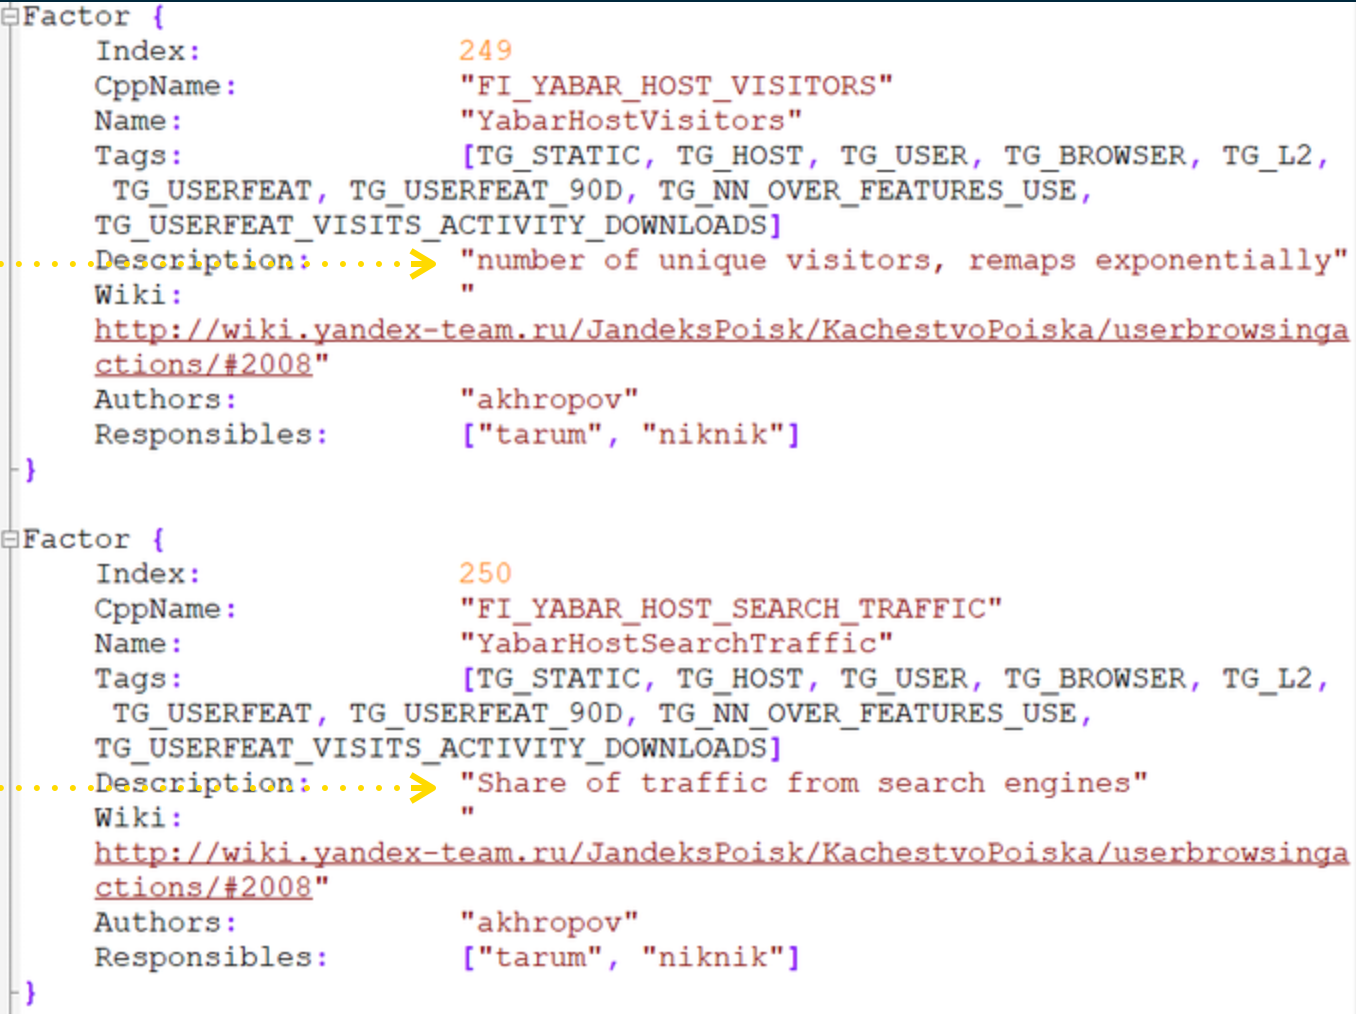Collapse the first Factor block with index 249
Screen dimensions: 1356x1014
pos(9,17)
